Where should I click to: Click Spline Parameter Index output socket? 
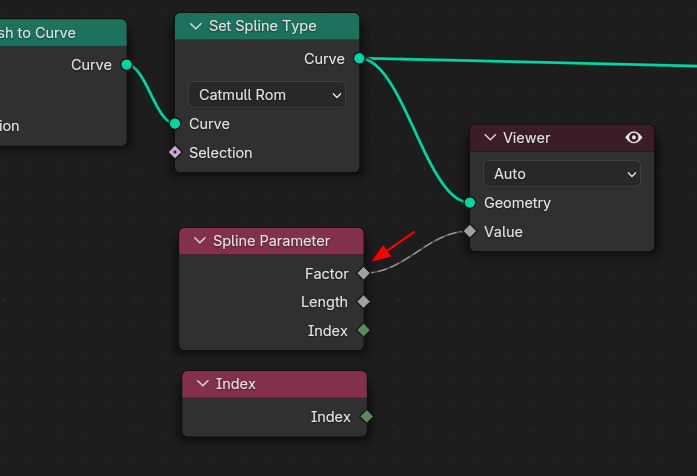364,330
